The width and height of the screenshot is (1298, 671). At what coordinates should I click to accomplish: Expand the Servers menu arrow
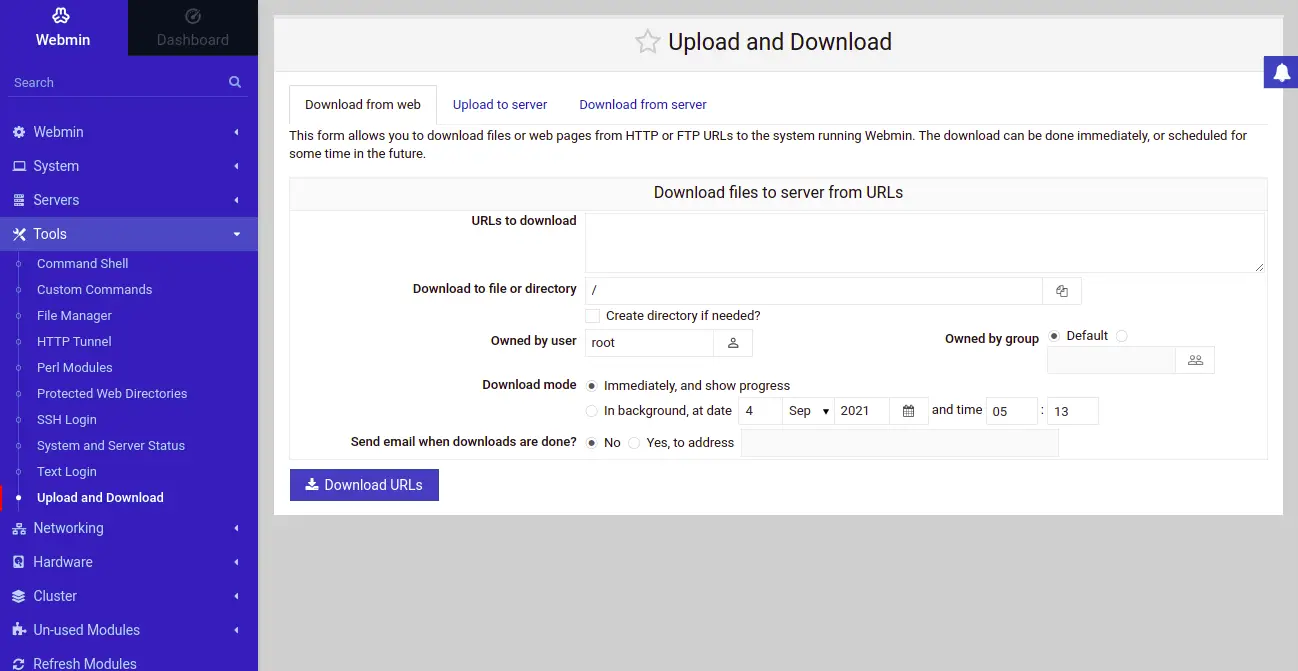click(x=237, y=200)
